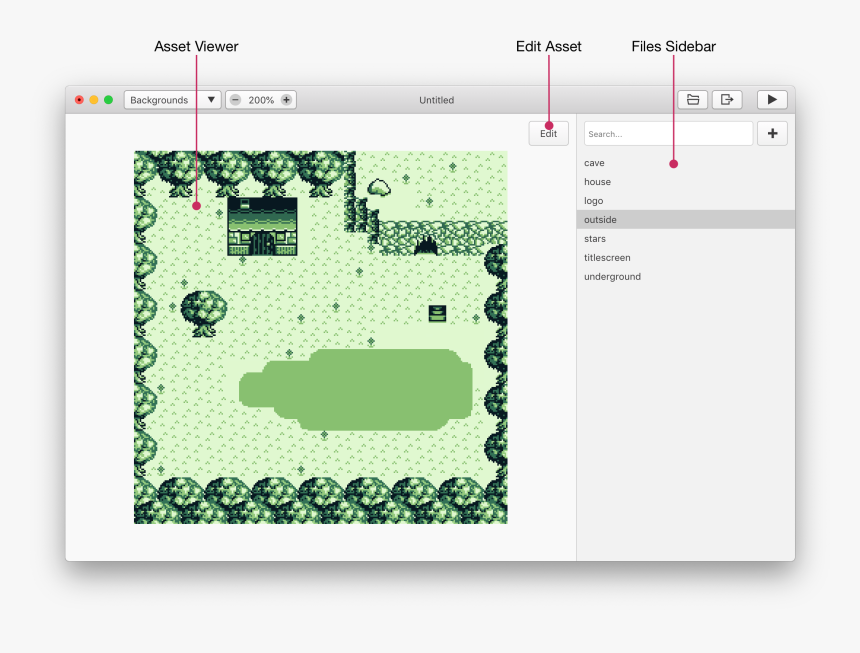Close the window with the red button
The height and width of the screenshot is (653, 860).
click(x=80, y=100)
